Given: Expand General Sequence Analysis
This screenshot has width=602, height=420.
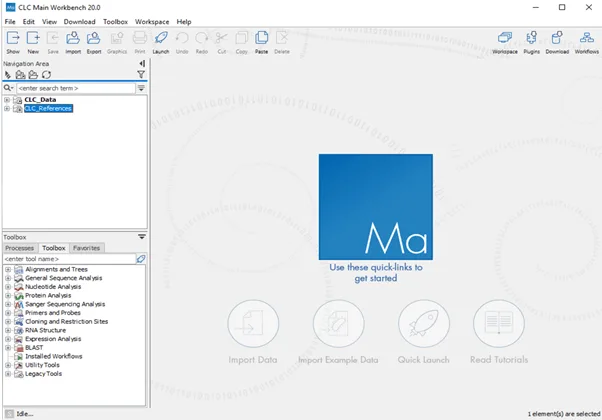Looking at the screenshot, I should 8,278.
